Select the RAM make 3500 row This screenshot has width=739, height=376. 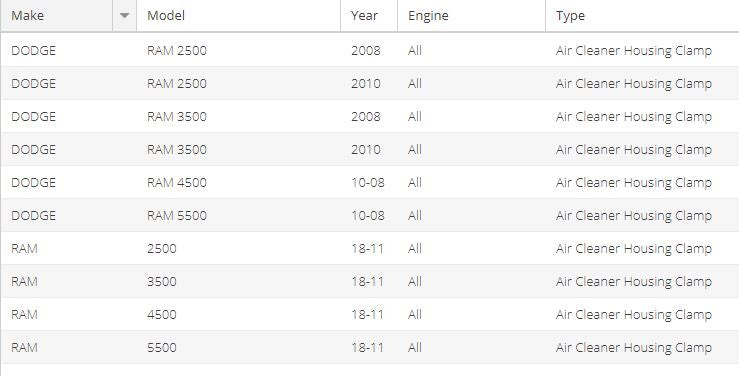[x=370, y=281]
